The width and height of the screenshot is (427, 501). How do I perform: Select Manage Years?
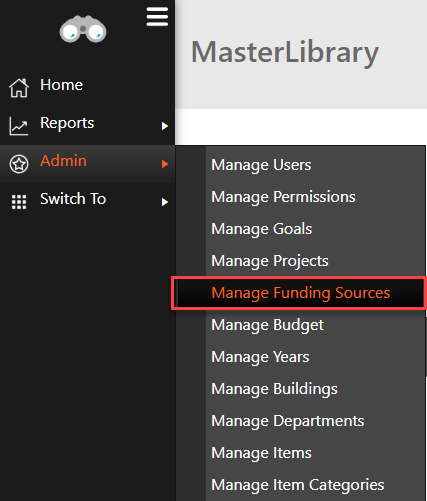260,357
